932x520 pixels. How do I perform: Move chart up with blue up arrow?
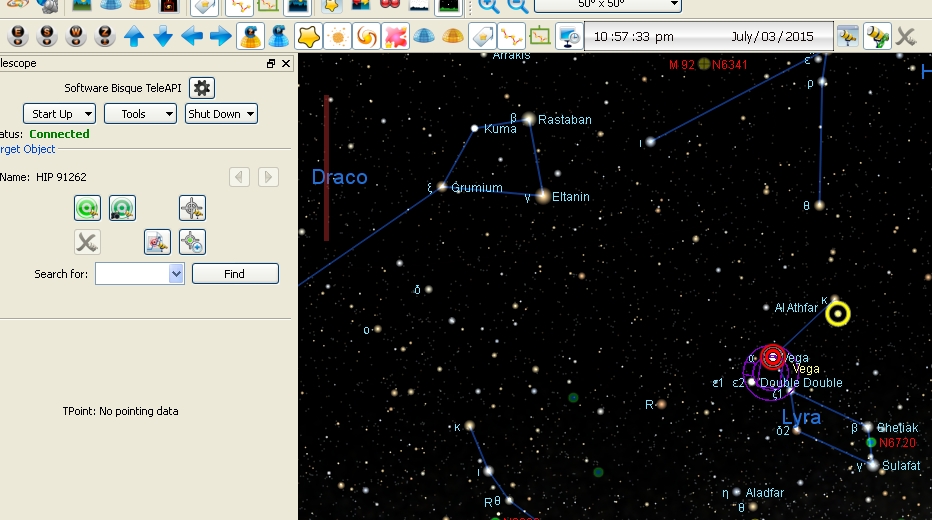[x=134, y=36]
